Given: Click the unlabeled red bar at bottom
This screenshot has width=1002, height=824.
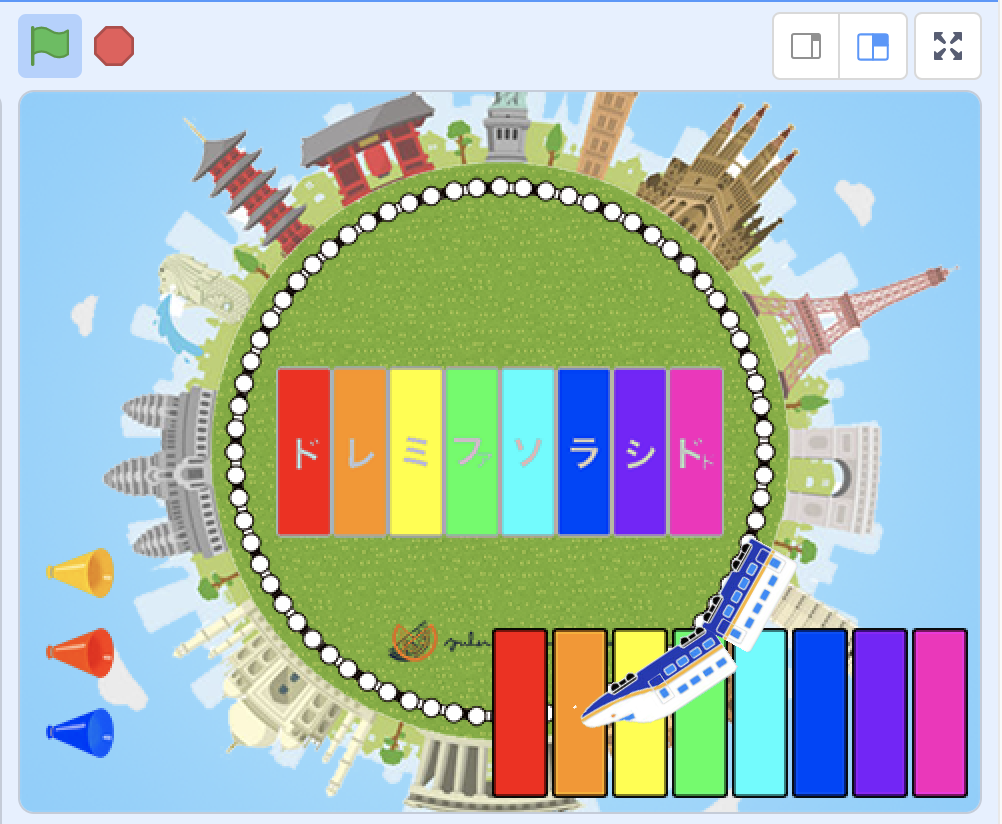Looking at the screenshot, I should (520, 713).
